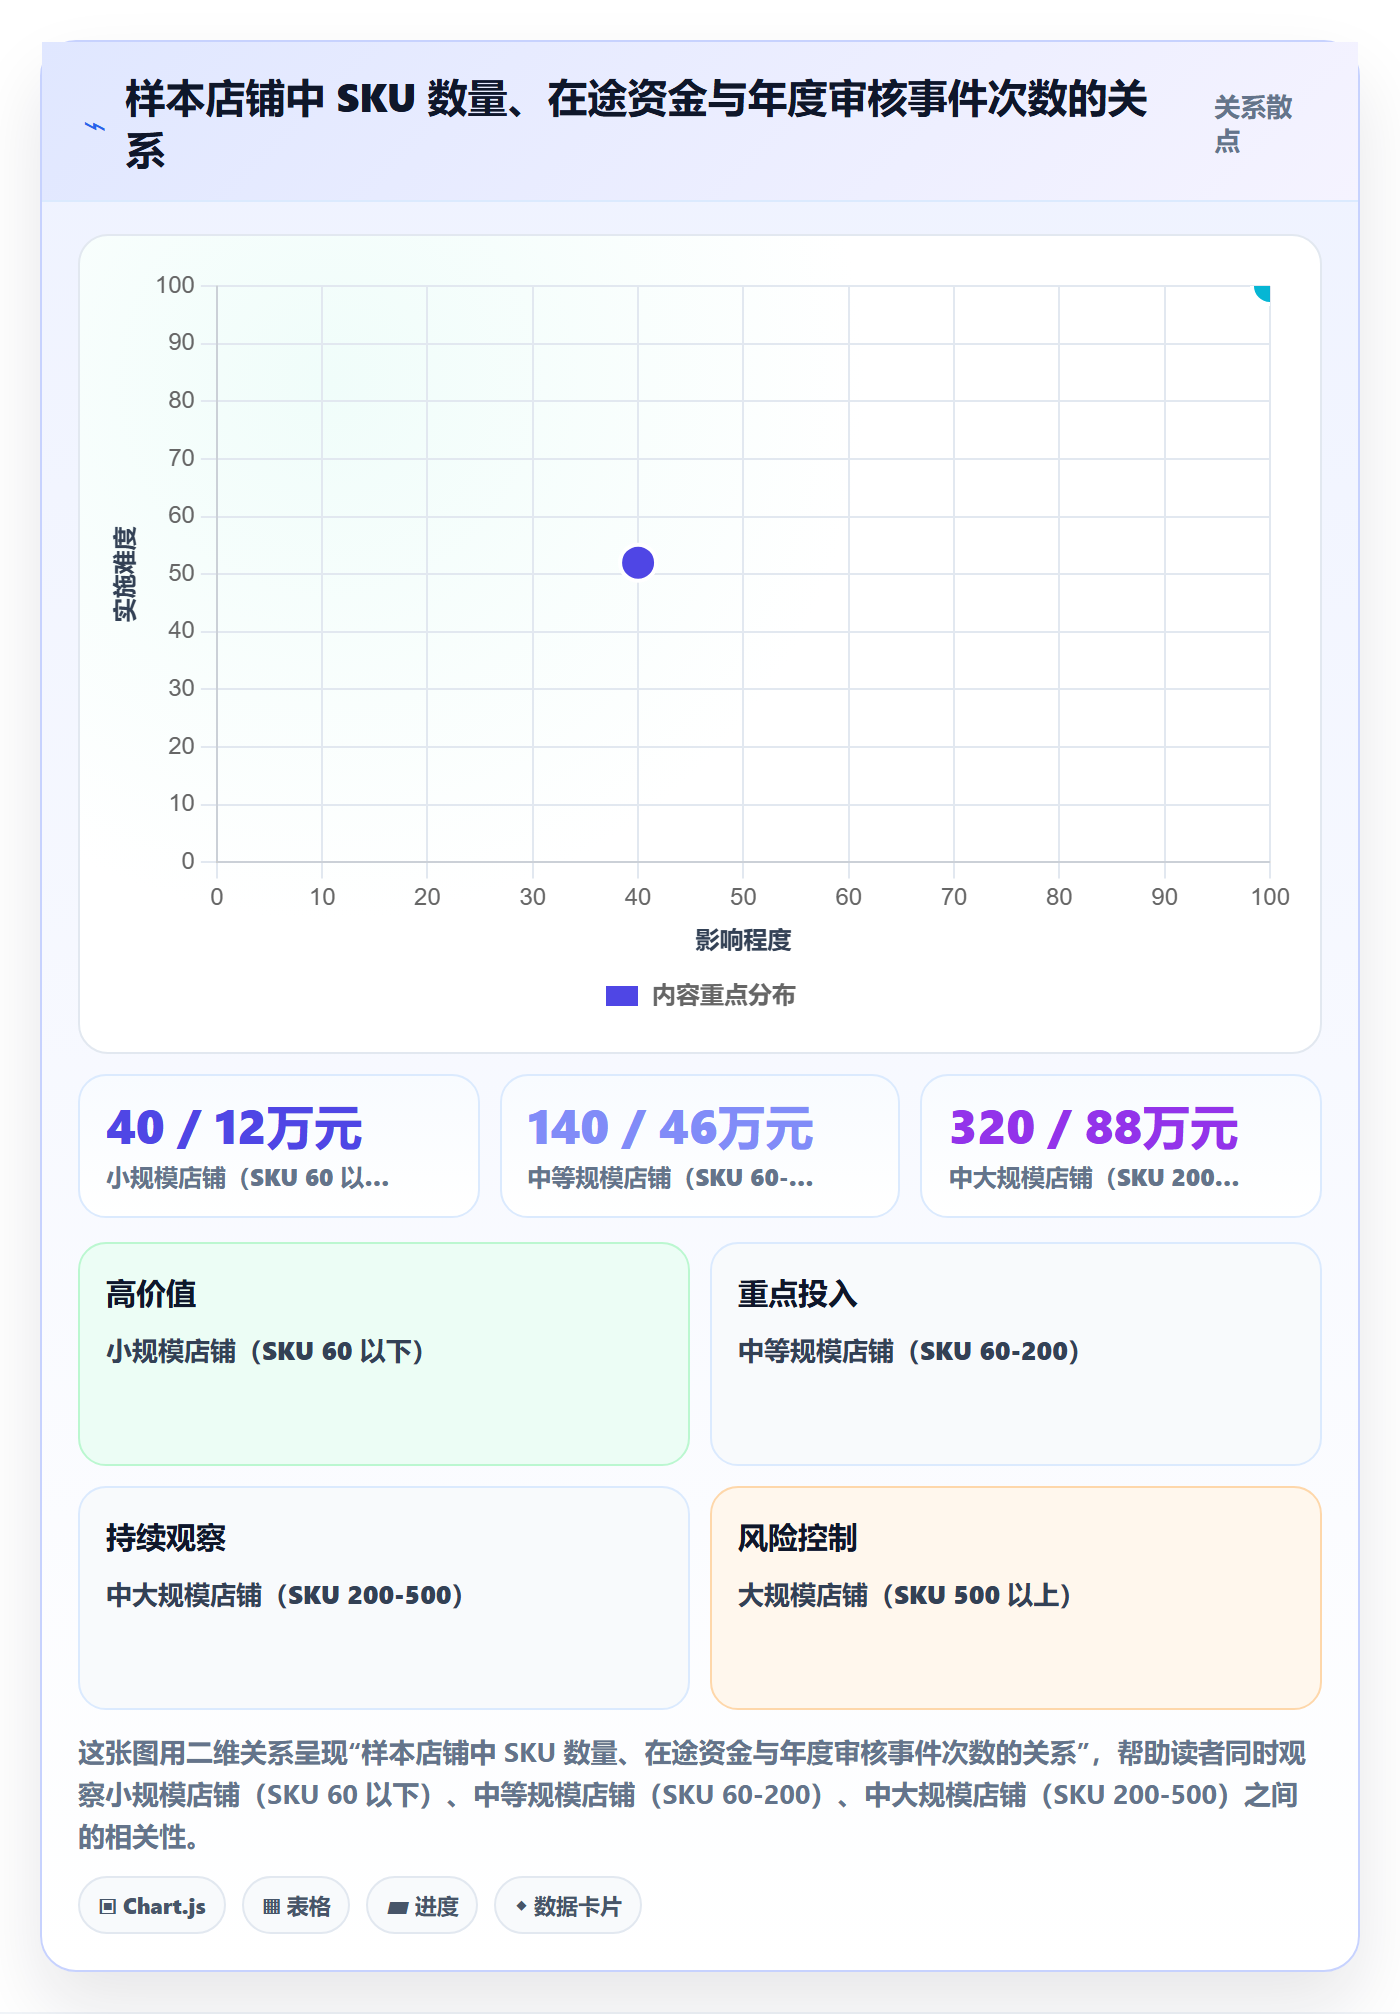Click the 中大规模店铺 caption under 320 / 88万元

tap(1094, 1178)
